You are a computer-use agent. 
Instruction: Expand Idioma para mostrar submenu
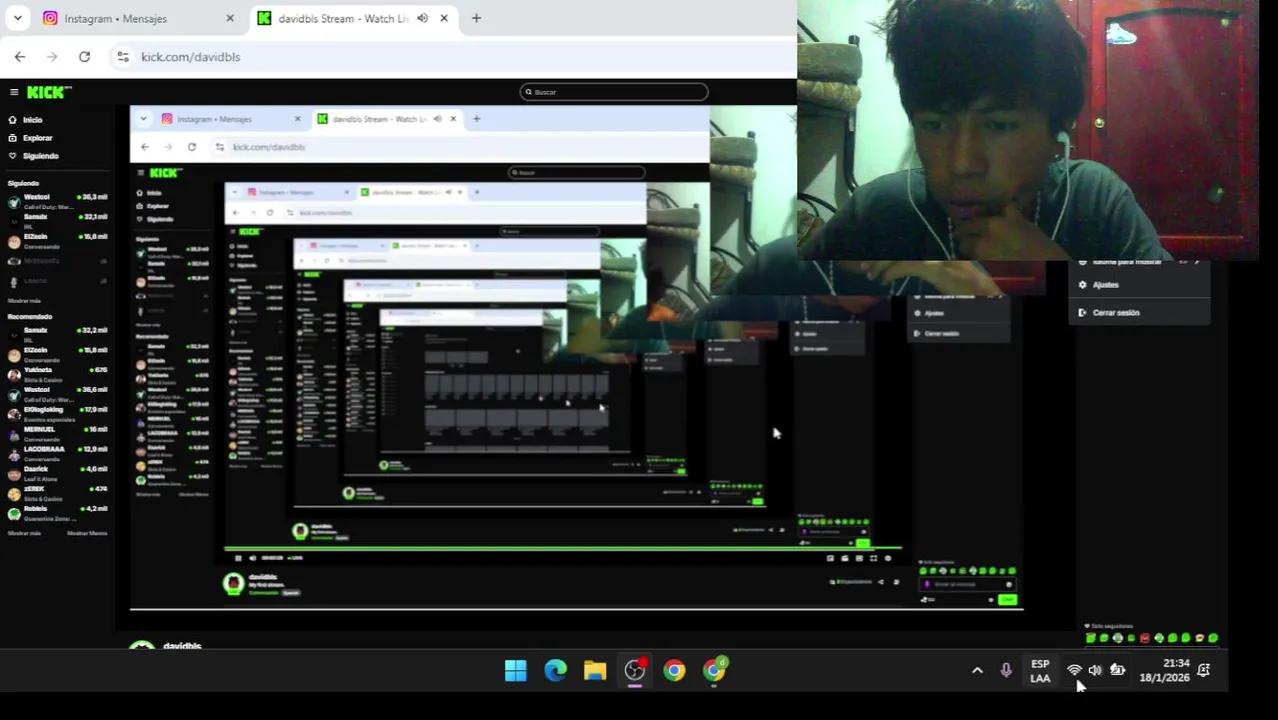pyautogui.click(x=1140, y=263)
